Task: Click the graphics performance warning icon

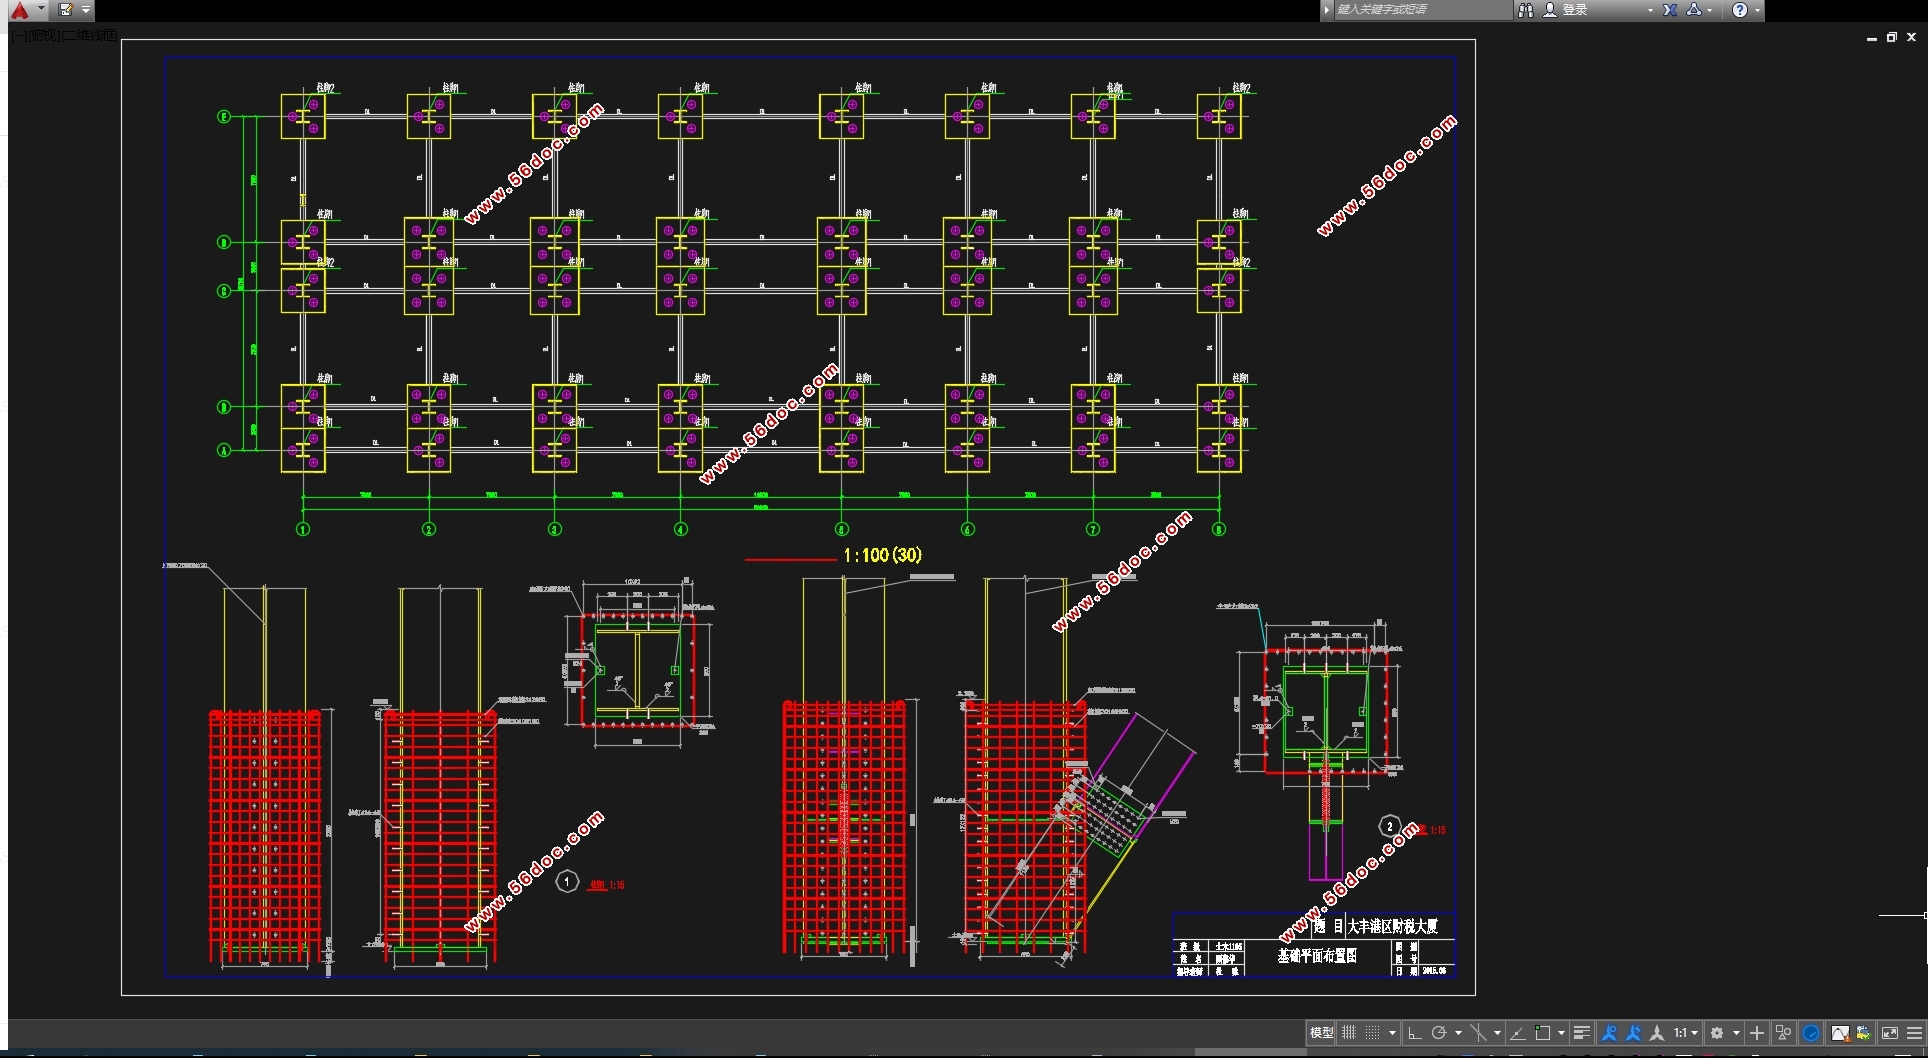Action: (x=1840, y=1033)
